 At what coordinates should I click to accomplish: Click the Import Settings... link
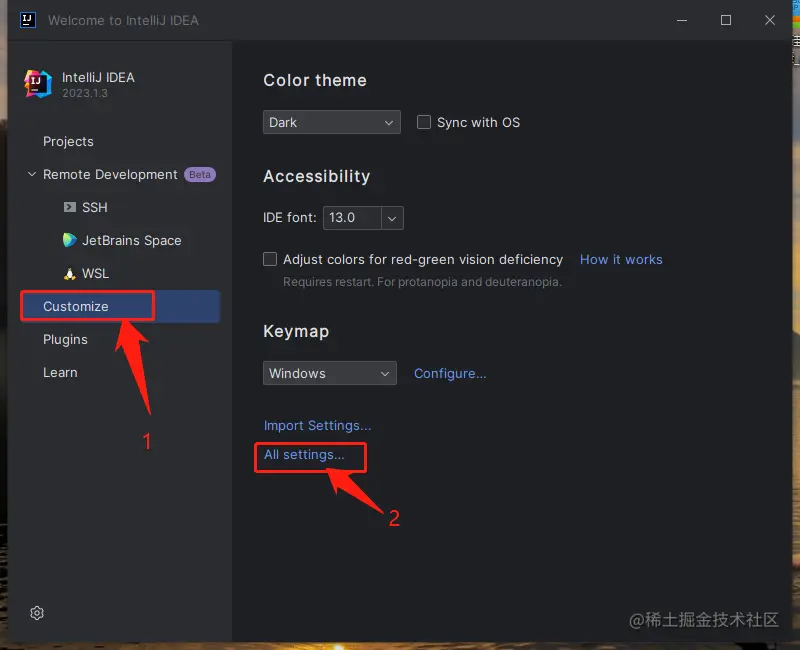[x=317, y=425]
